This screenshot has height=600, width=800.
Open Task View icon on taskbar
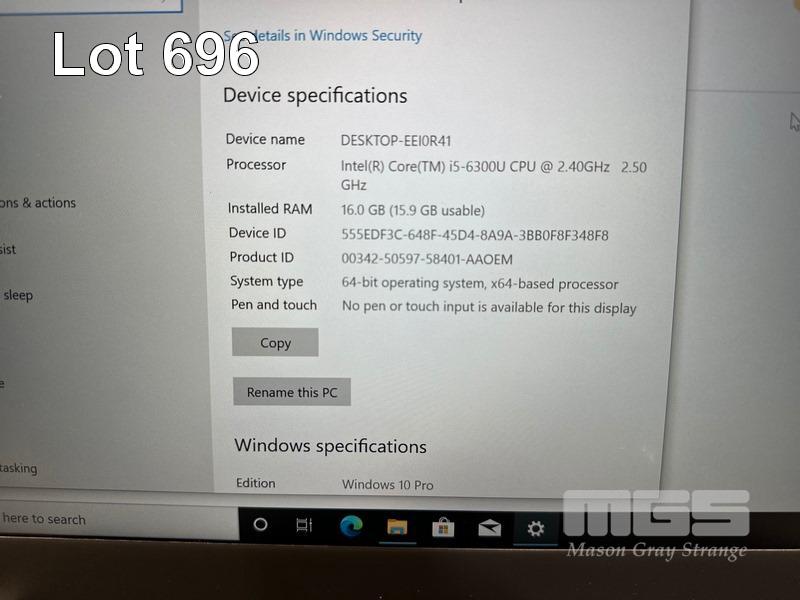pyautogui.click(x=304, y=525)
